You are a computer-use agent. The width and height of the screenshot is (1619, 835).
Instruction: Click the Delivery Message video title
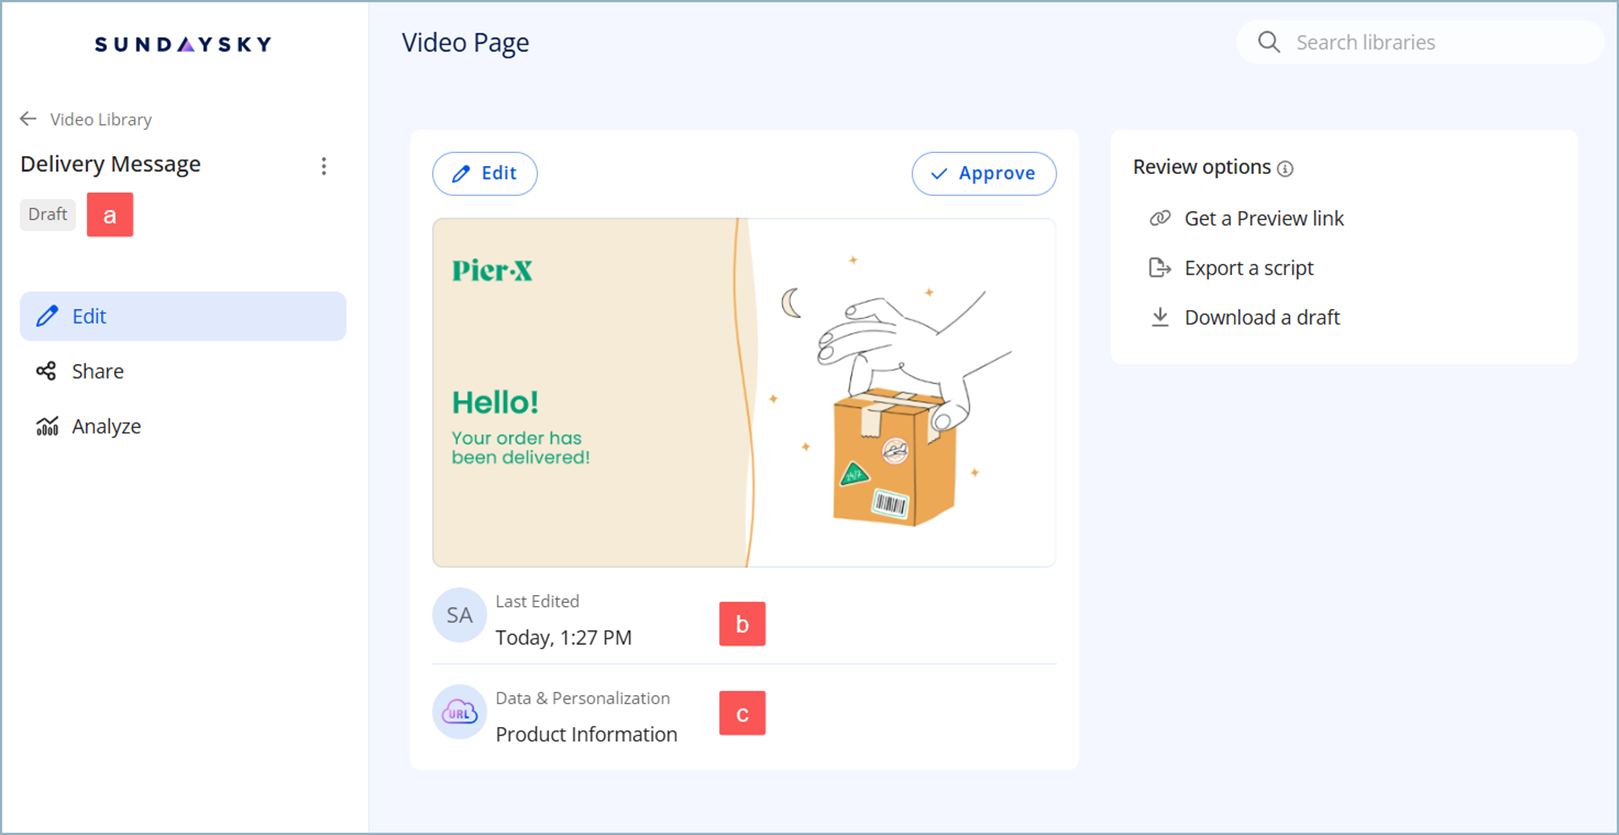pos(111,164)
